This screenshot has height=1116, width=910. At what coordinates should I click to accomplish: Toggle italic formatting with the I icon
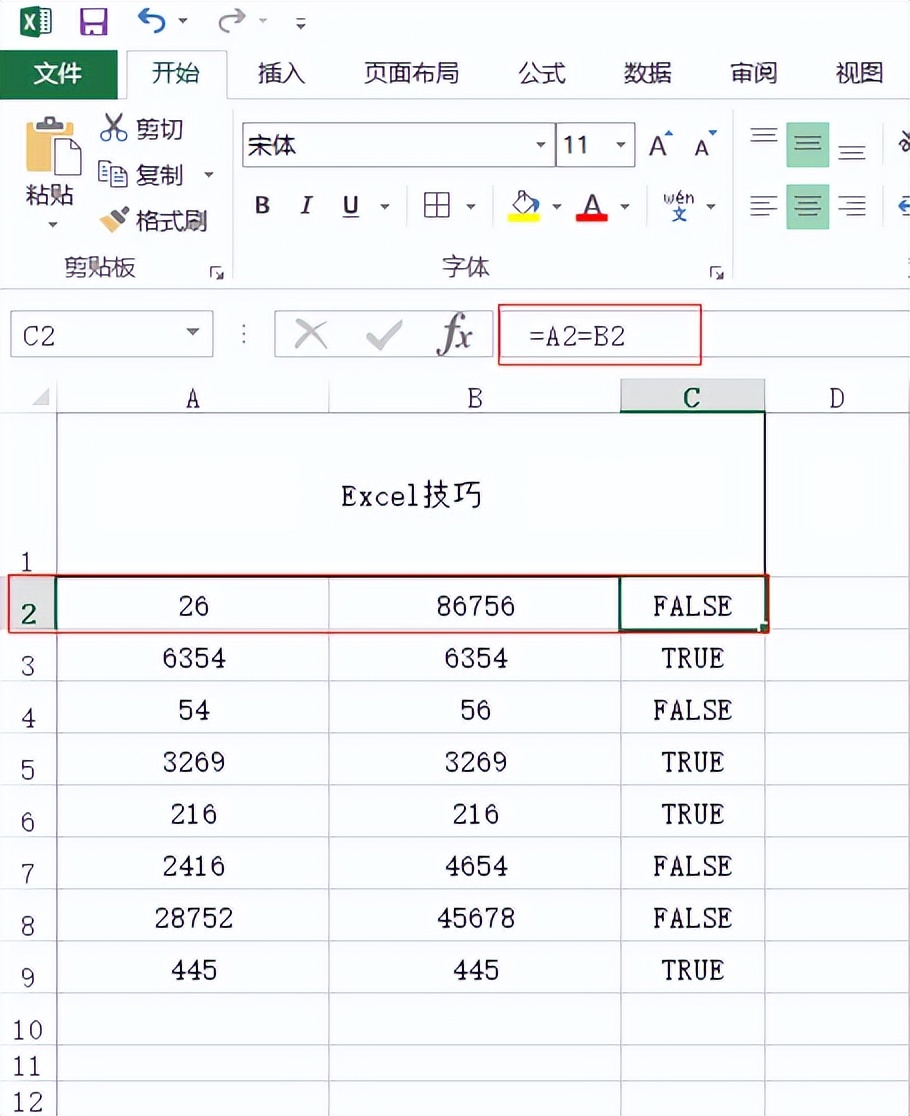pyautogui.click(x=306, y=205)
